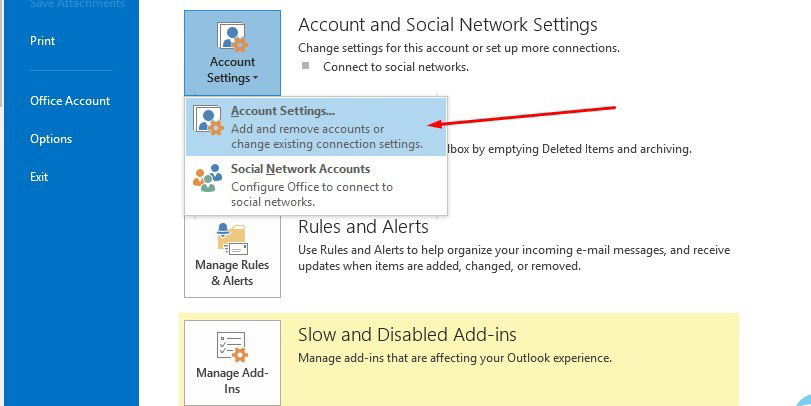Image resolution: width=811 pixels, height=406 pixels.
Task: Click Exit in the left sidebar
Action: point(39,177)
